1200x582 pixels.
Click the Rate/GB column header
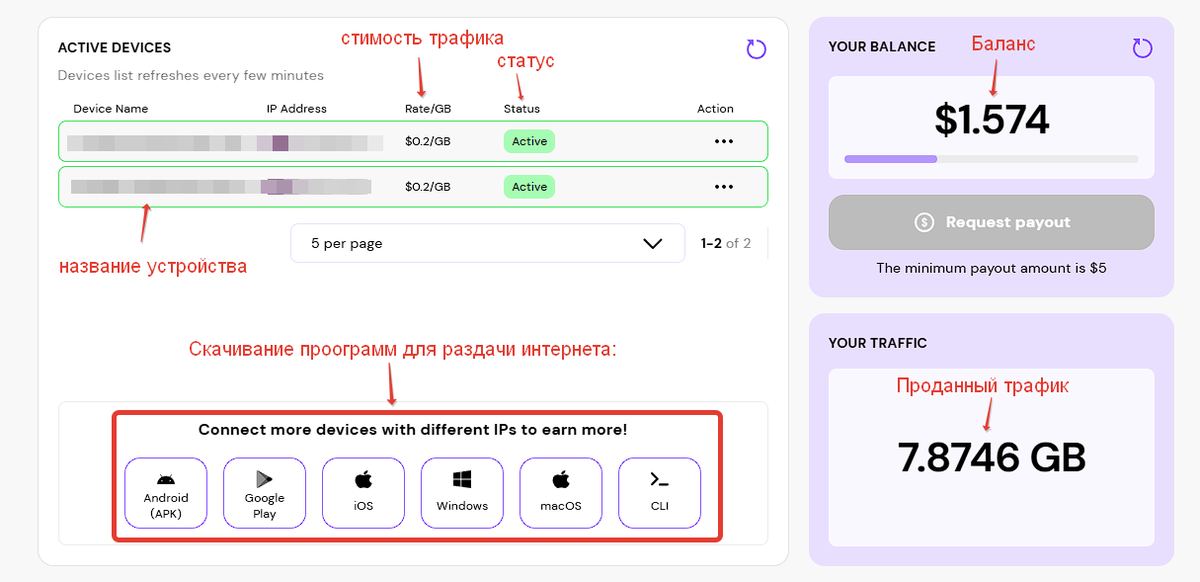pos(428,109)
